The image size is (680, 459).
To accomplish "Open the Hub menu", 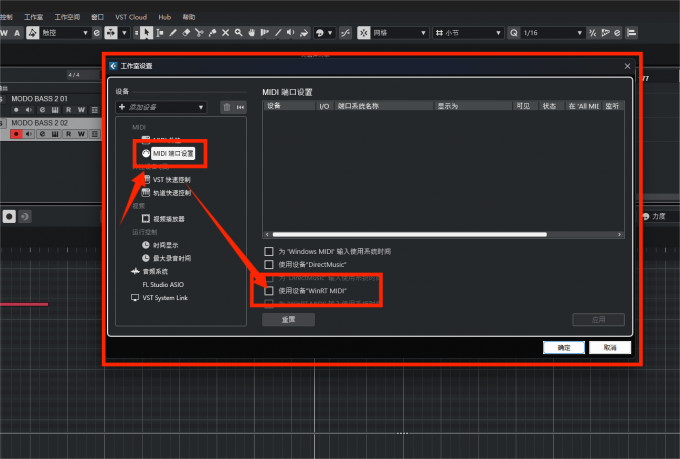I will click(165, 17).
